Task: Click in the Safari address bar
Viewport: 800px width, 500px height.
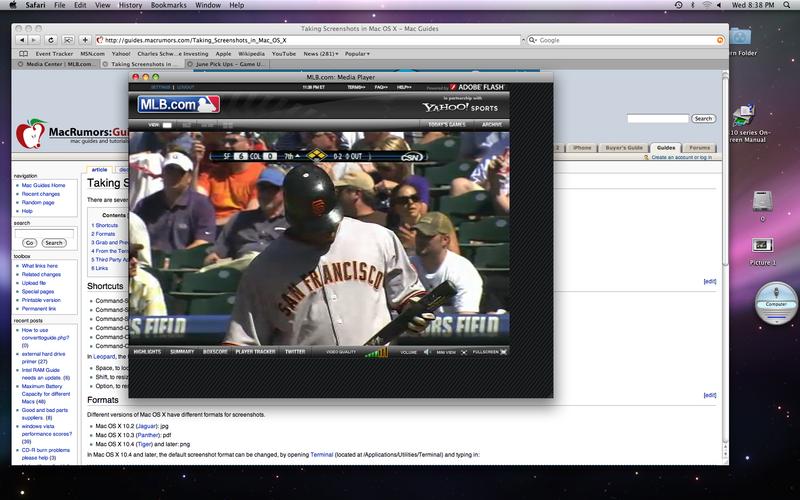Action: (x=308, y=40)
